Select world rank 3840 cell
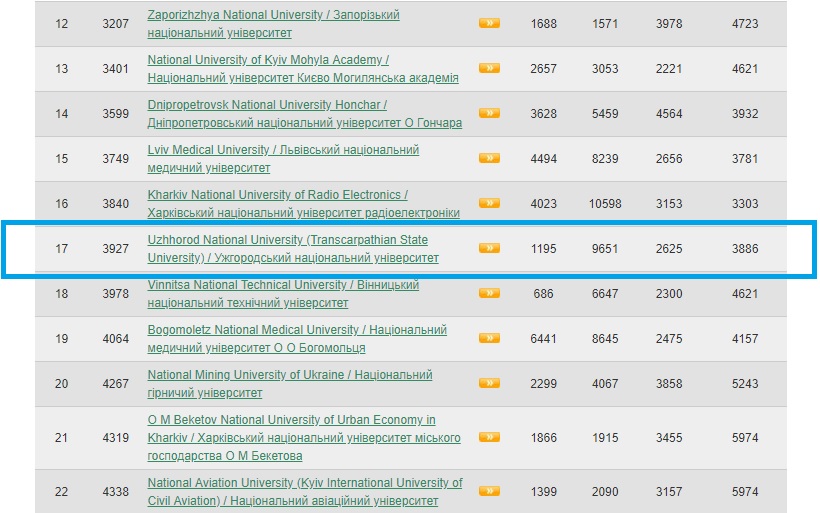 tap(116, 204)
